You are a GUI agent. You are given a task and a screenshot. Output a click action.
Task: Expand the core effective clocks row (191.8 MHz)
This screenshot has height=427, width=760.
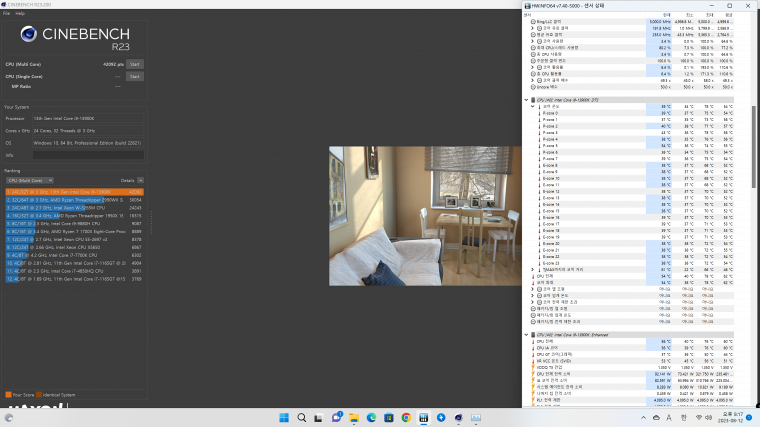click(533, 28)
